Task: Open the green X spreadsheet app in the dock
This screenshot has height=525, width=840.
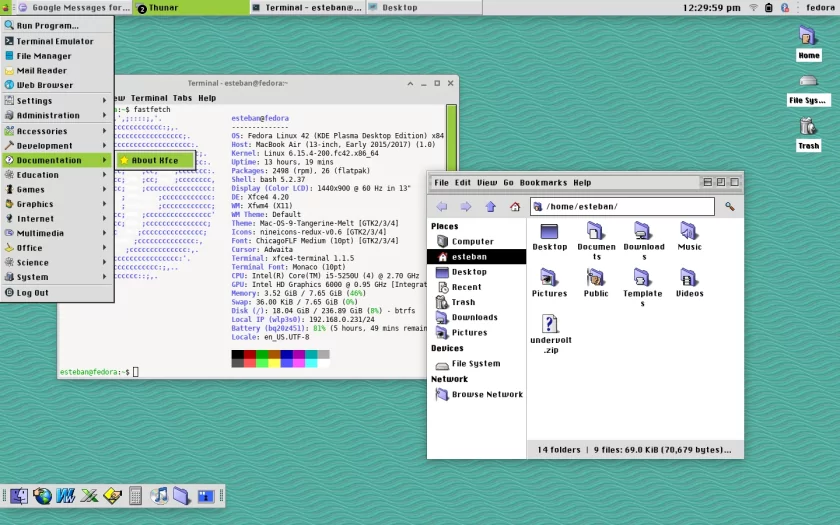Action: coord(89,496)
